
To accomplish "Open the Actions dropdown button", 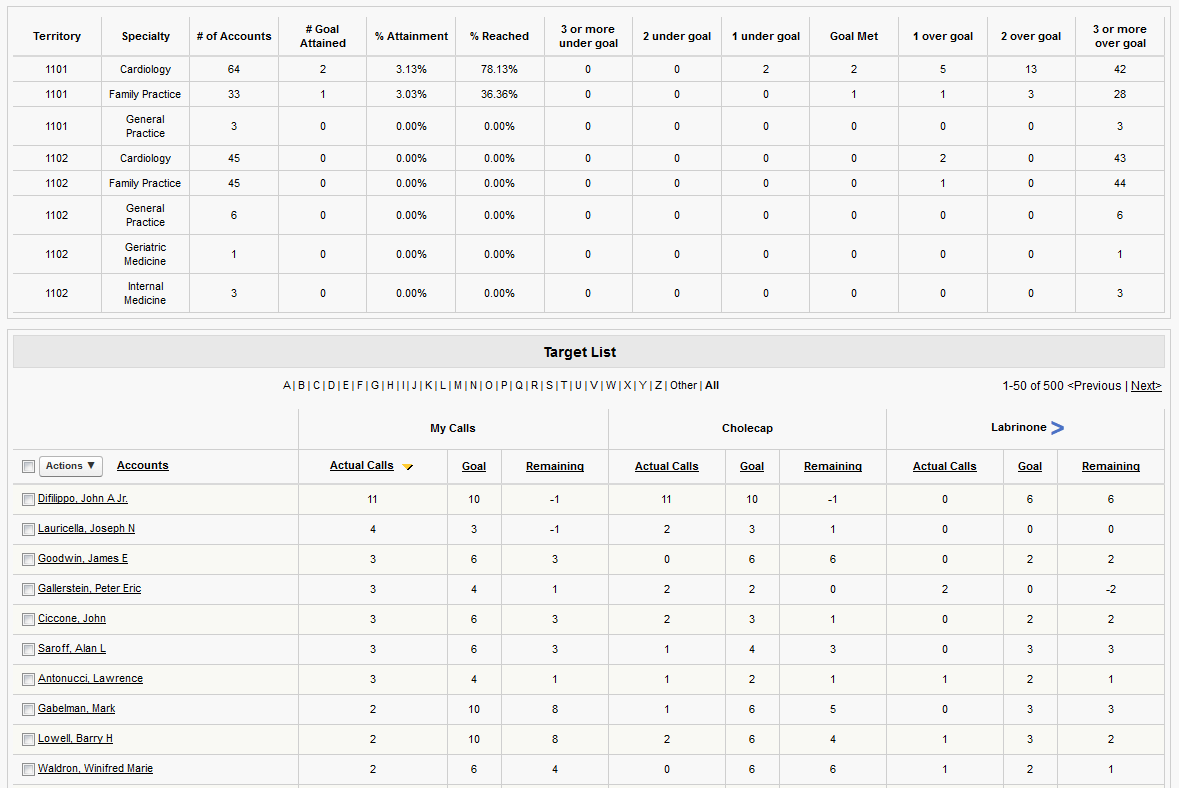I will pos(71,466).
